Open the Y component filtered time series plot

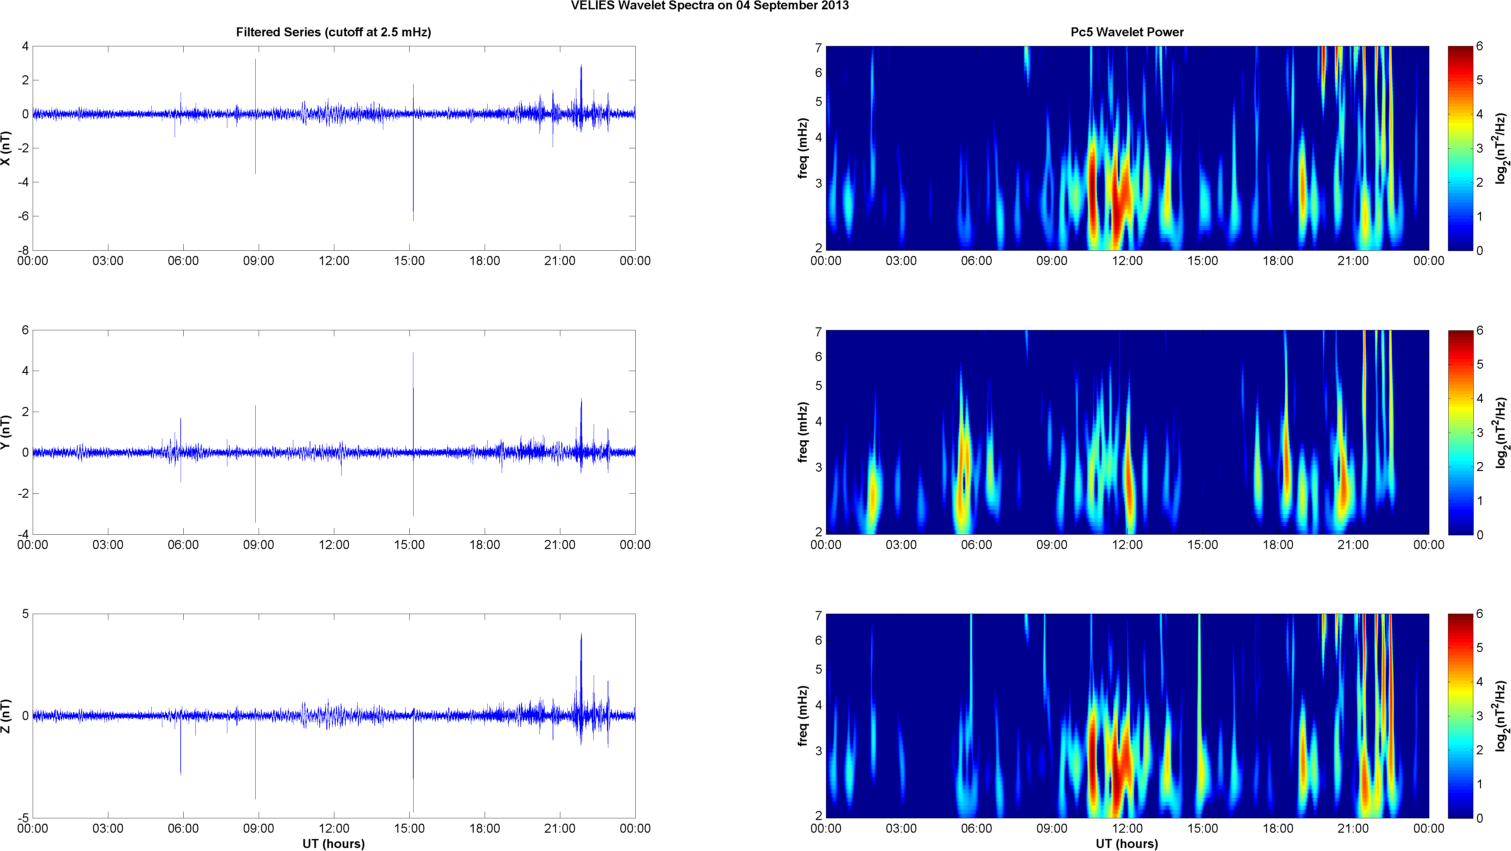[x=333, y=432]
